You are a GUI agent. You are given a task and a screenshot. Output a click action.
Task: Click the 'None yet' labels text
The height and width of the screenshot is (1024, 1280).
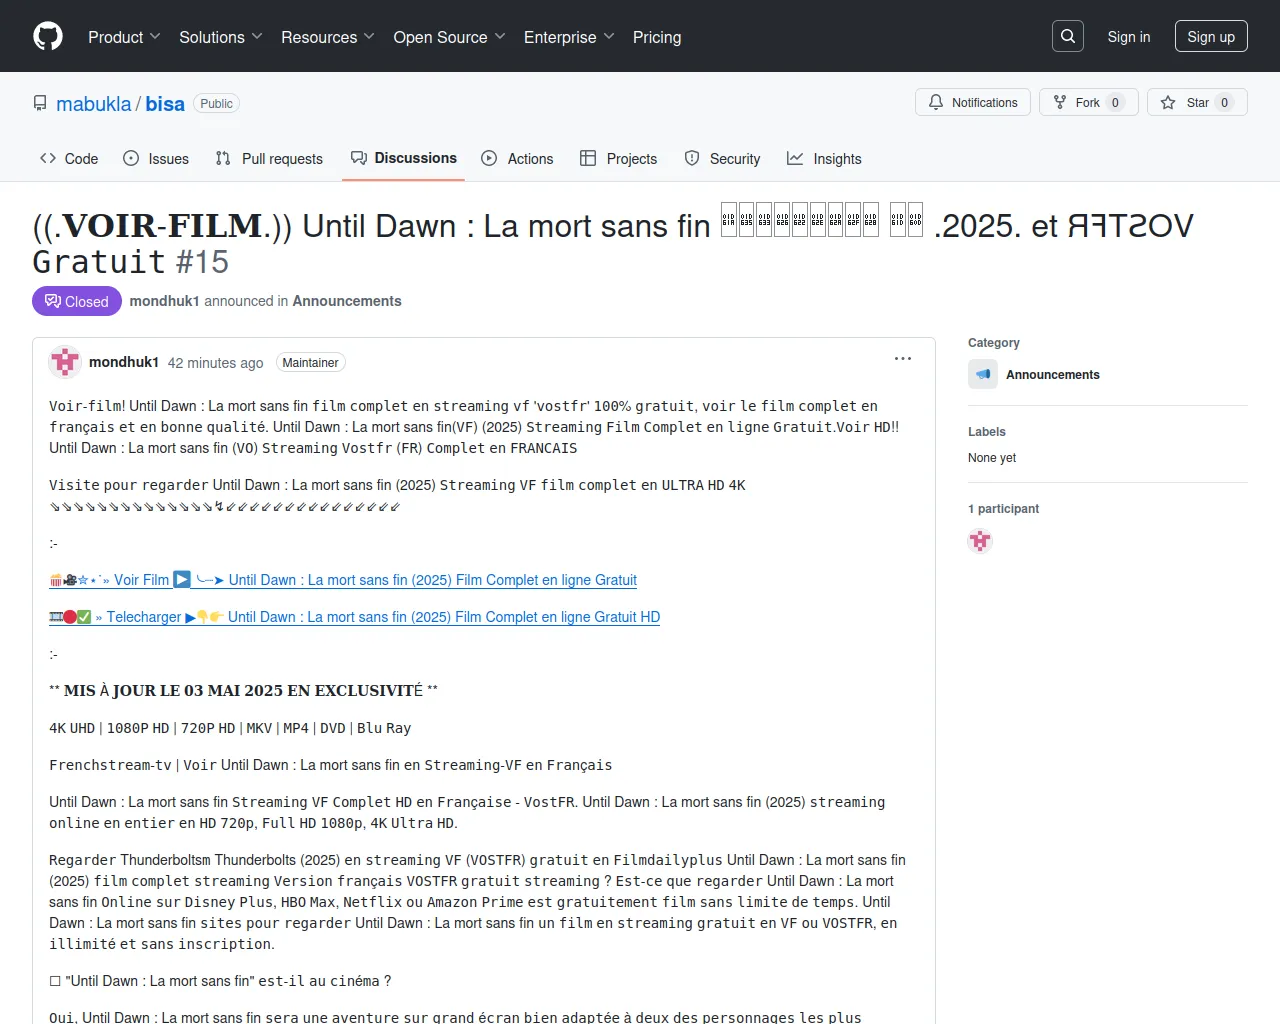tap(992, 458)
